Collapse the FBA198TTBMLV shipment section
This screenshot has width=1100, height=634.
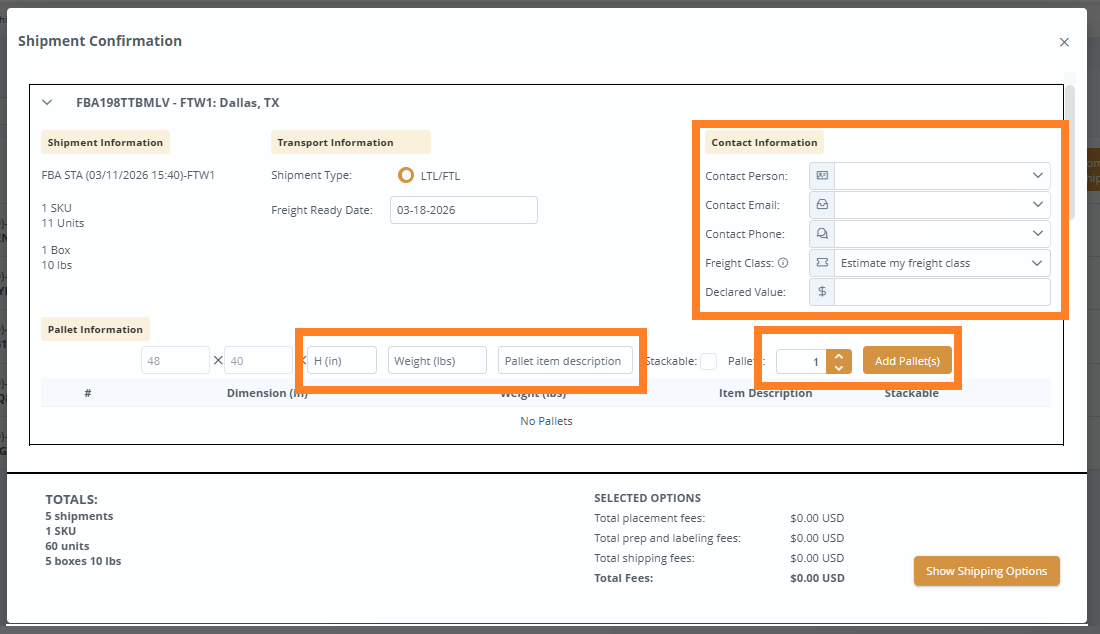coord(47,102)
